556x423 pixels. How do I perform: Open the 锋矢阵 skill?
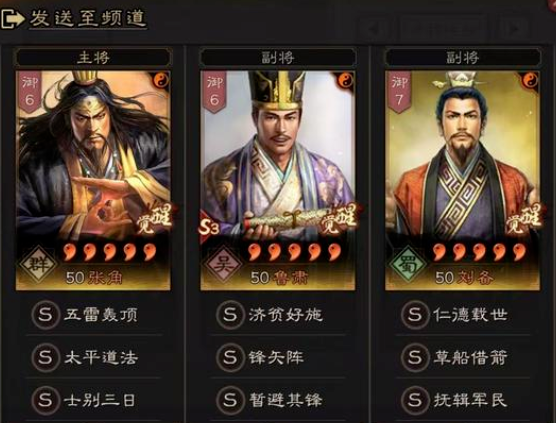click(278, 357)
